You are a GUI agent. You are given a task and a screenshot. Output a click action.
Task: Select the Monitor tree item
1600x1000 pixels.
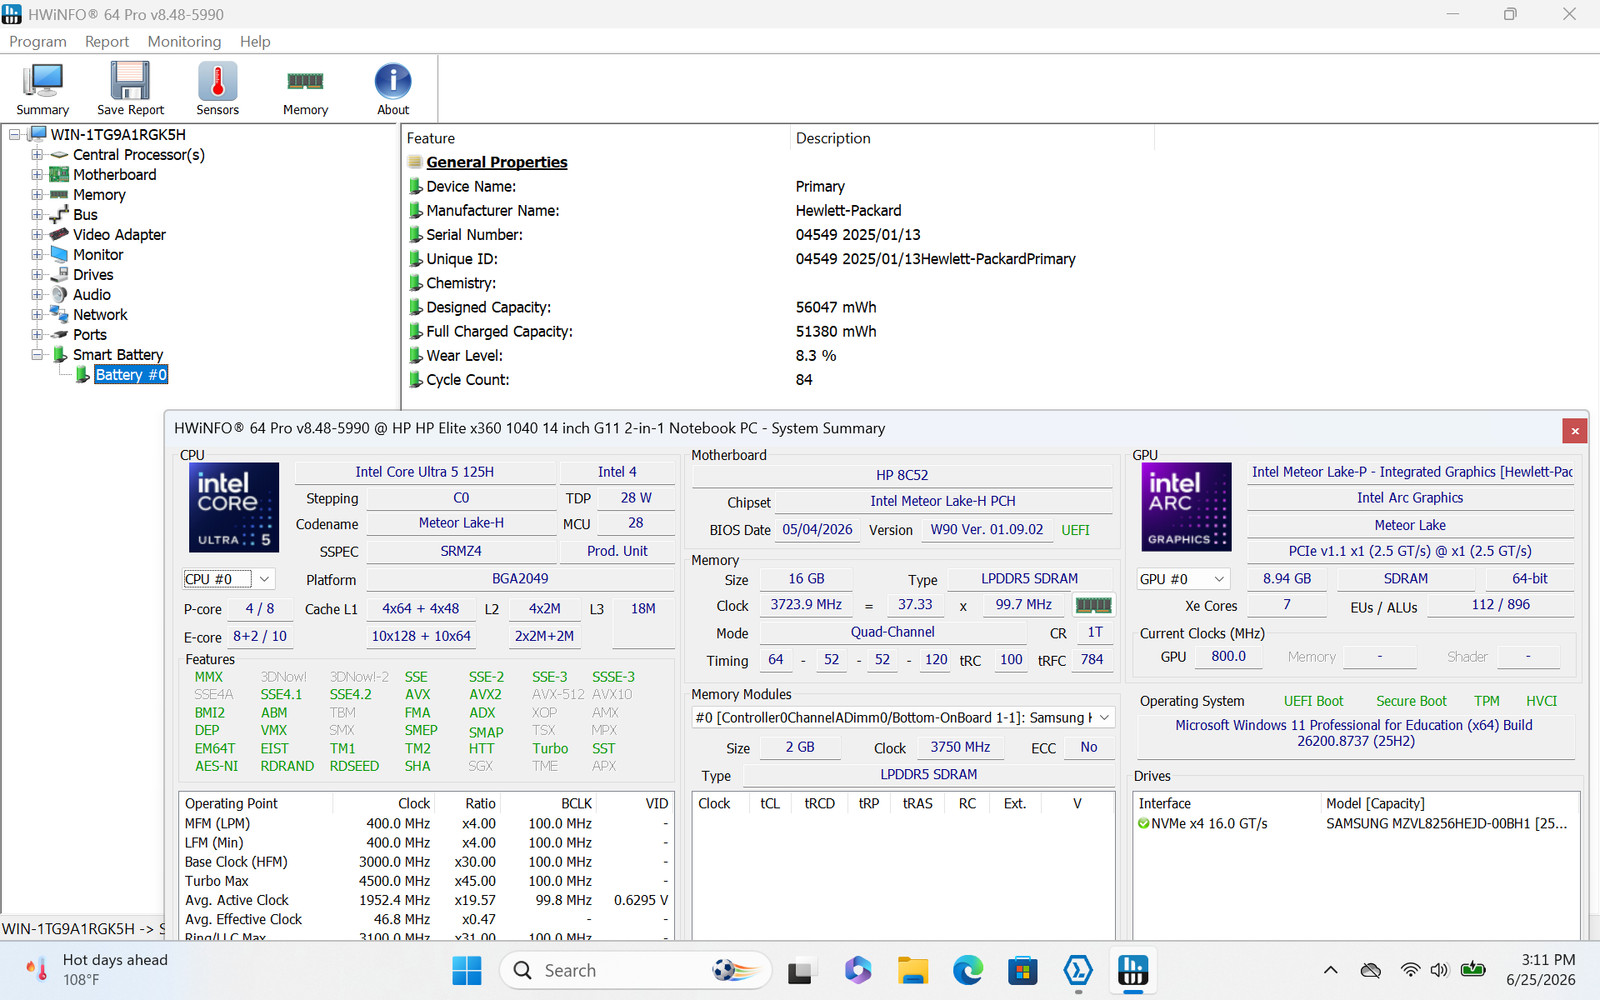coord(98,255)
